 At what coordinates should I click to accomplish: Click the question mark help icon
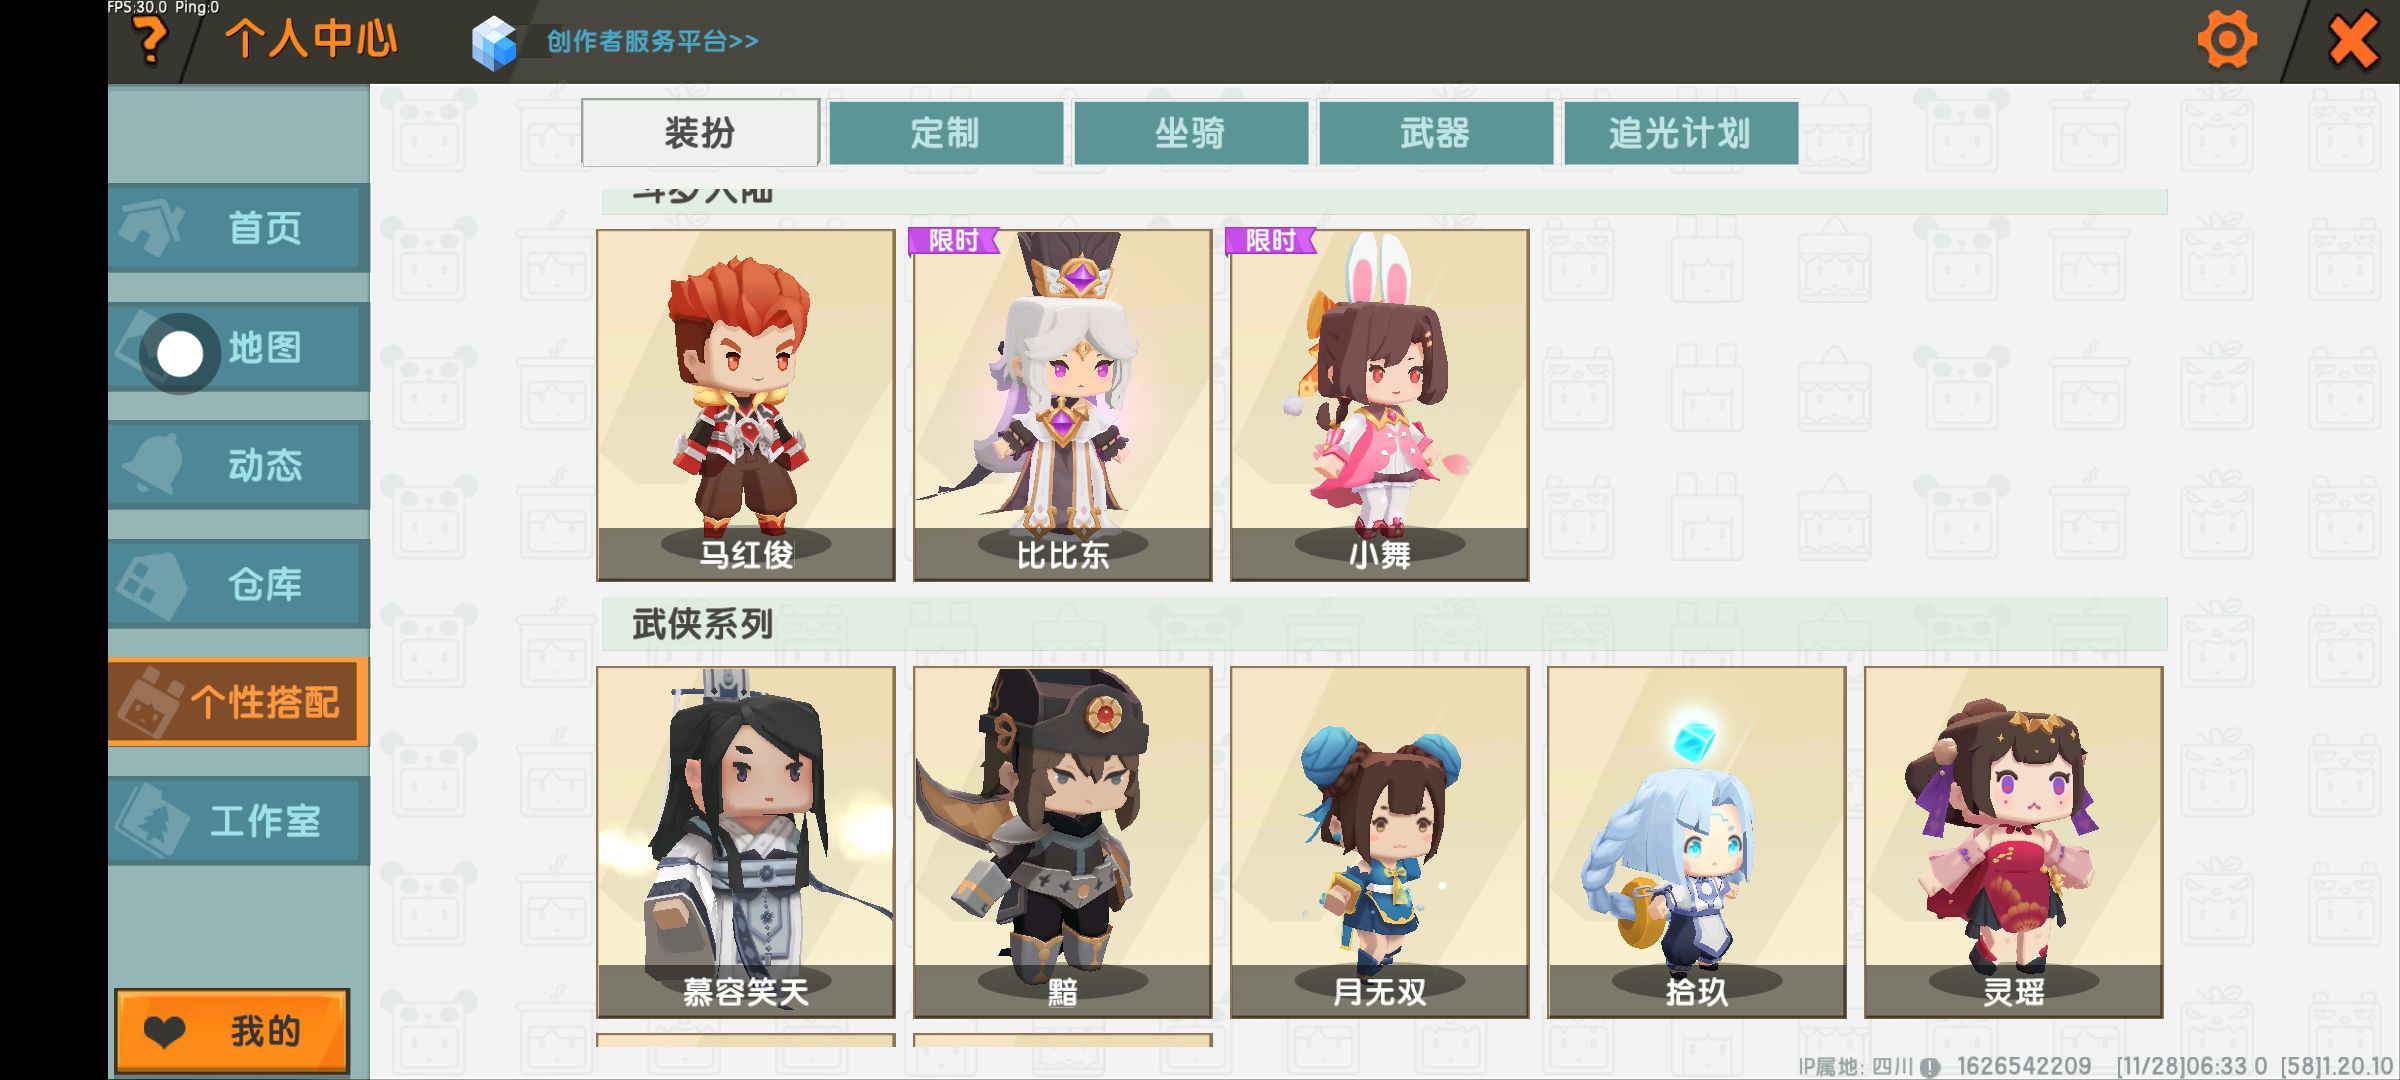click(x=150, y=41)
